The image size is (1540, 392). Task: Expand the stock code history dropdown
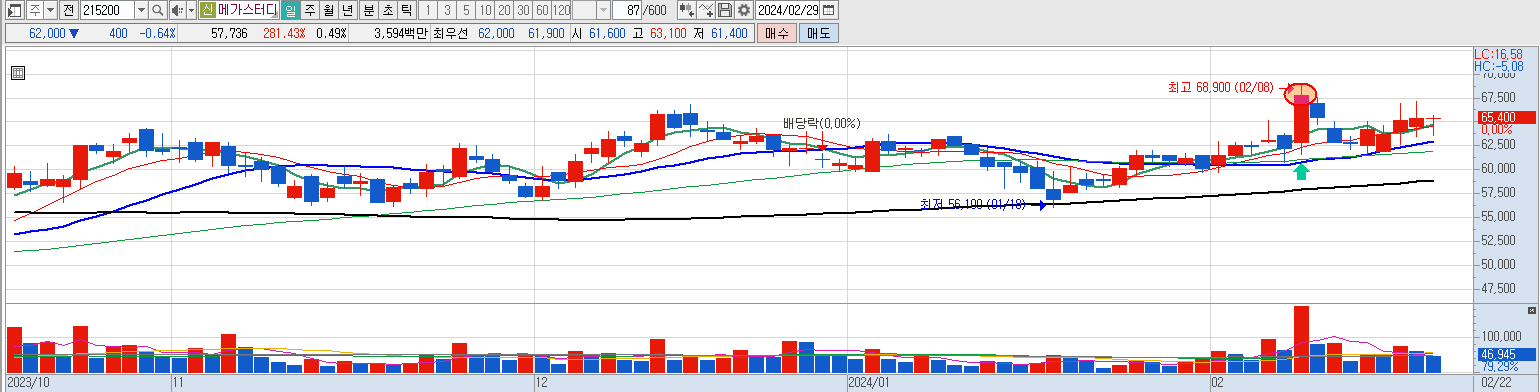(x=141, y=10)
